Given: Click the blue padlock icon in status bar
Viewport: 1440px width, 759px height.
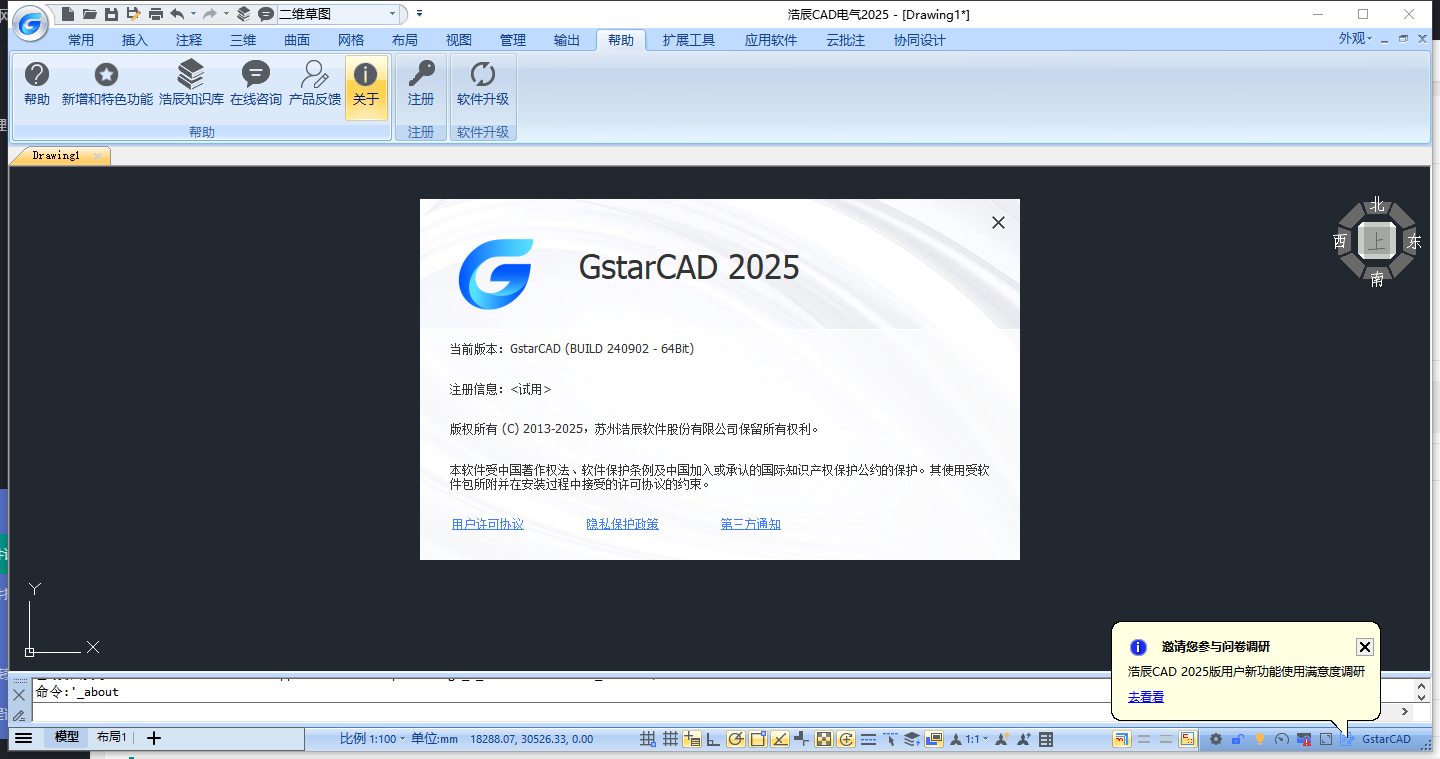Looking at the screenshot, I should point(1238,739).
